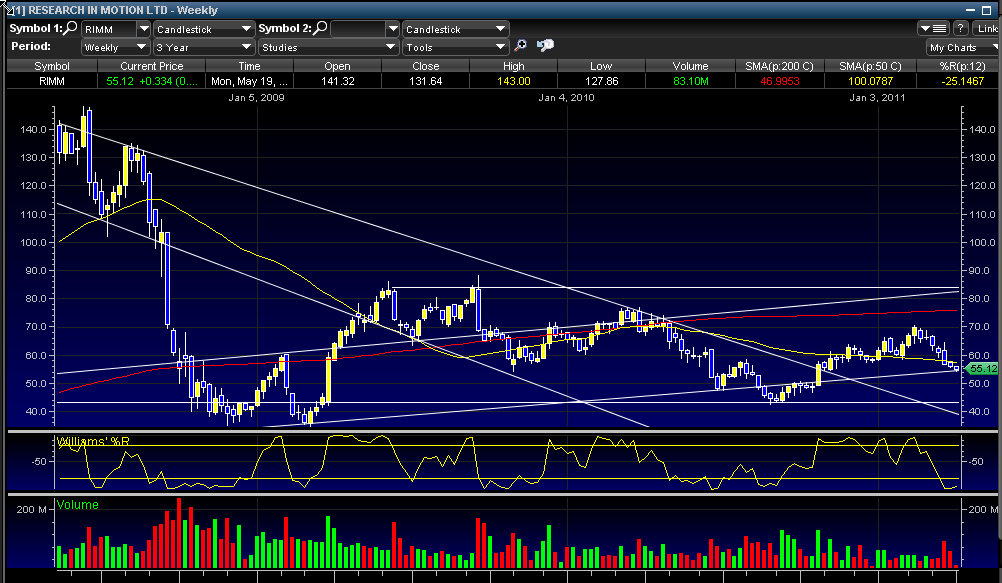Click the SMA(p:50 C) column header
This screenshot has width=1002, height=583.
tap(870, 66)
